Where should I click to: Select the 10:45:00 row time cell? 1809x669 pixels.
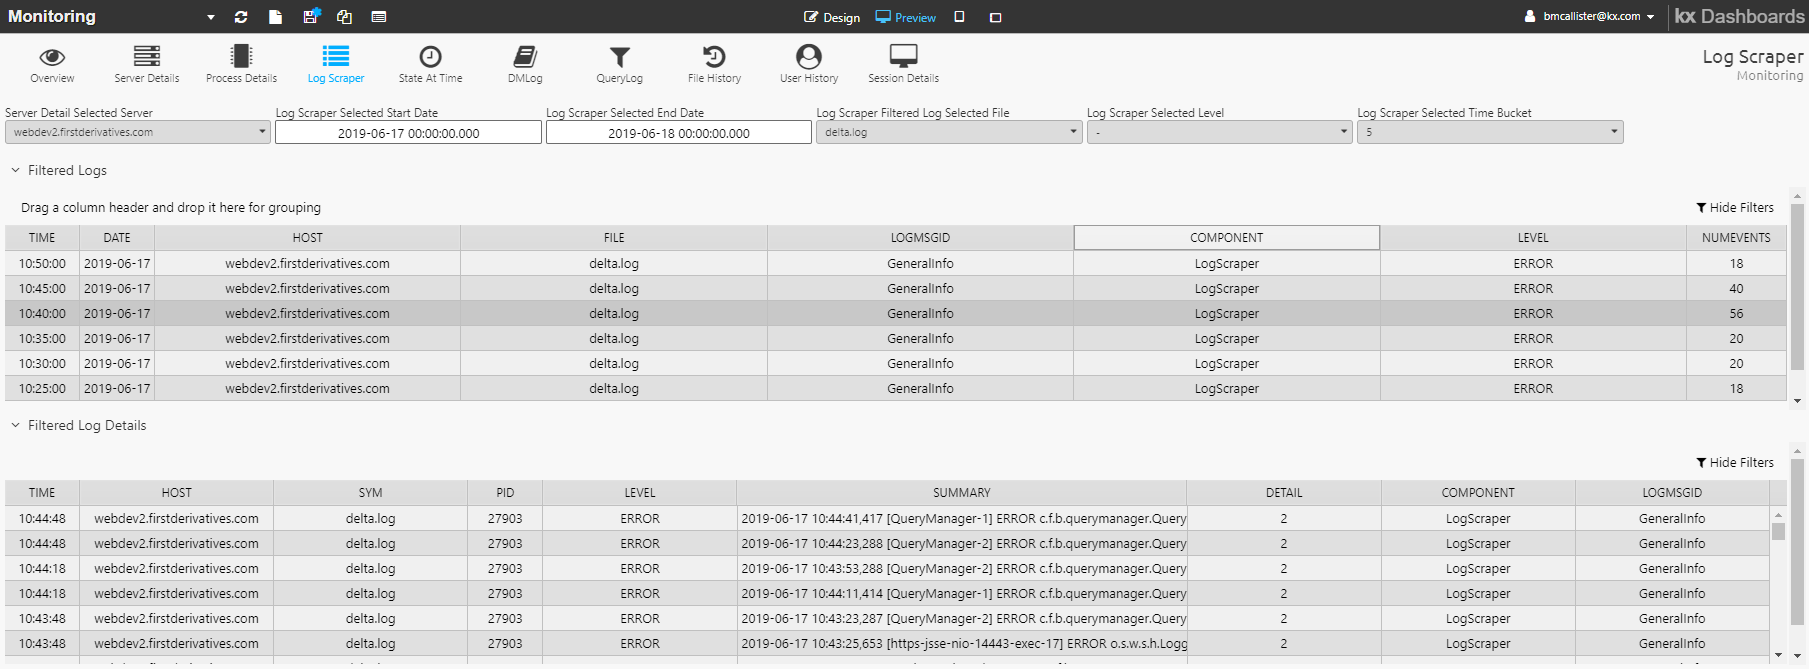(42, 289)
